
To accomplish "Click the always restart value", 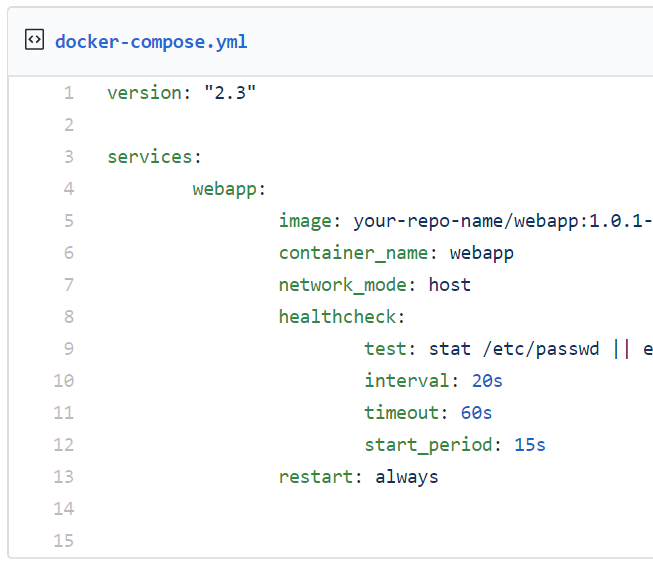I will coord(407,477).
